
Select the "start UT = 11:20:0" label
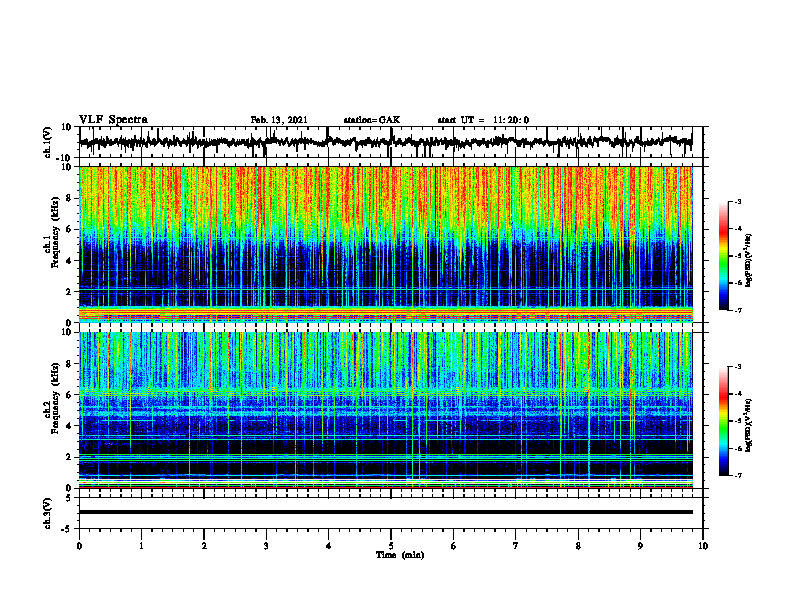coord(483,120)
